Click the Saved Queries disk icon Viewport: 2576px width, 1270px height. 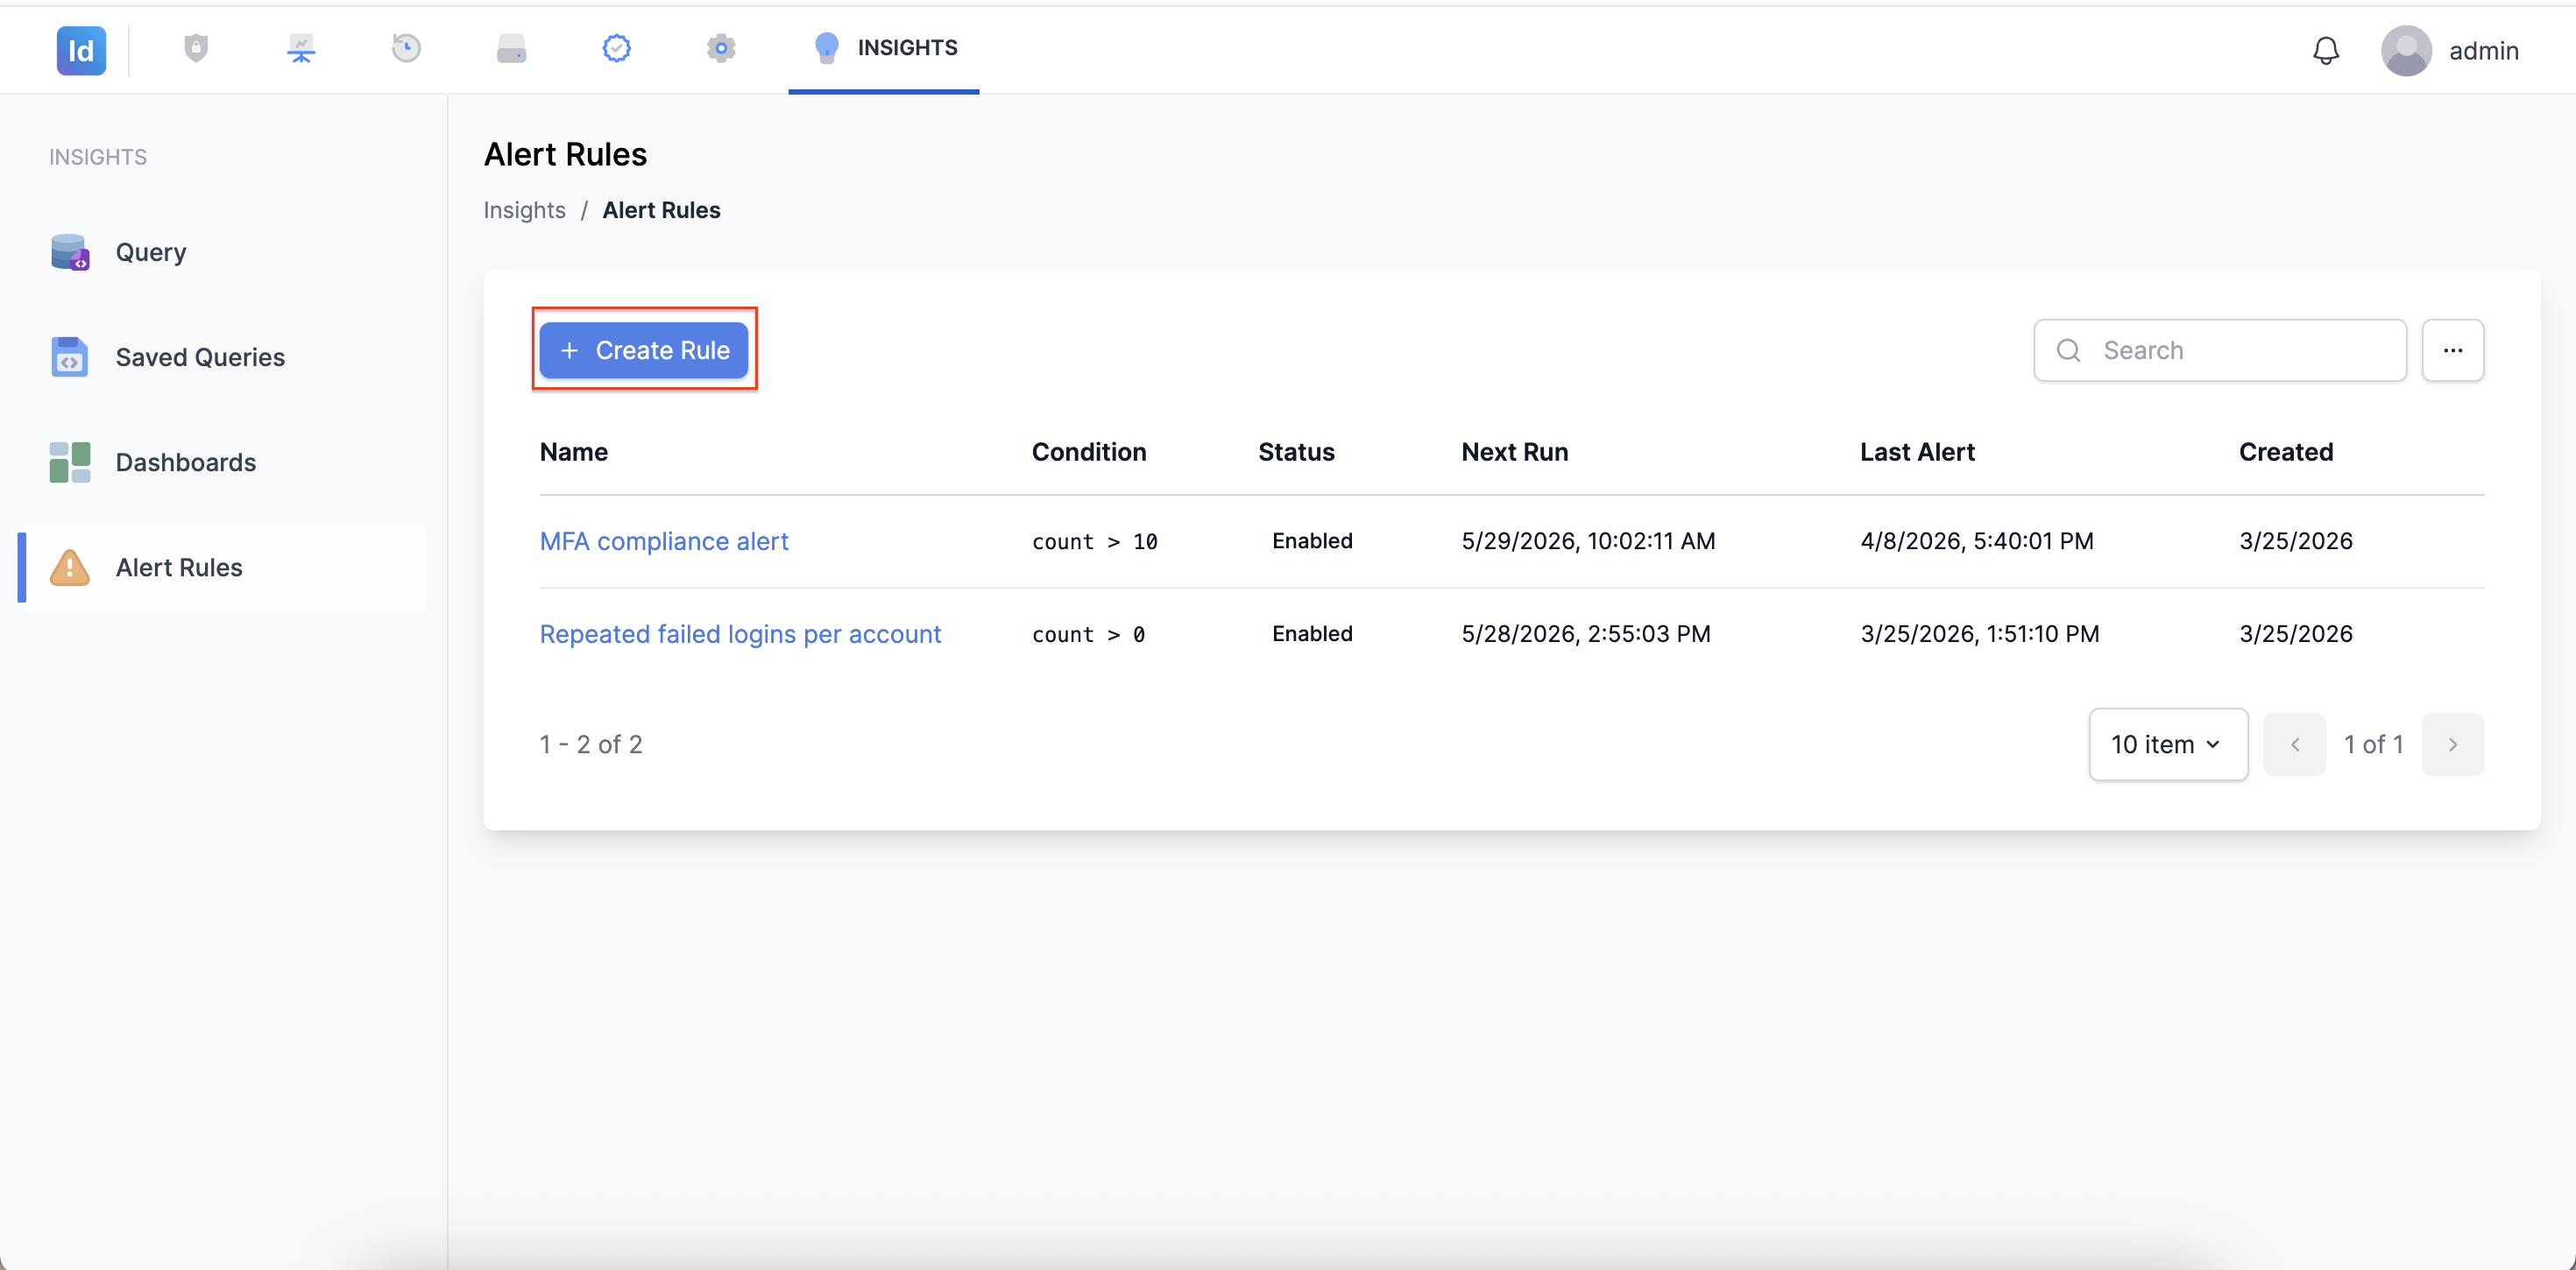[70, 357]
